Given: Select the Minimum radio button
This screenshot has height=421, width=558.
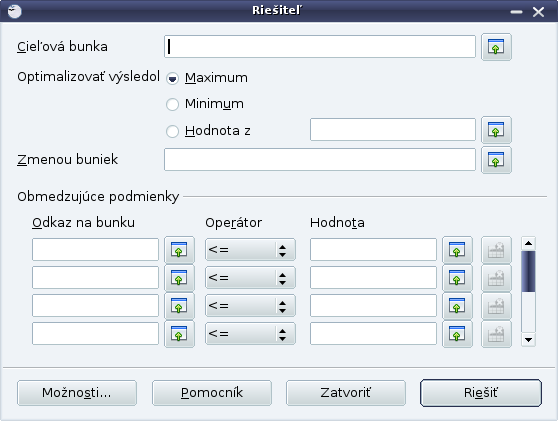Looking at the screenshot, I should (173, 105).
